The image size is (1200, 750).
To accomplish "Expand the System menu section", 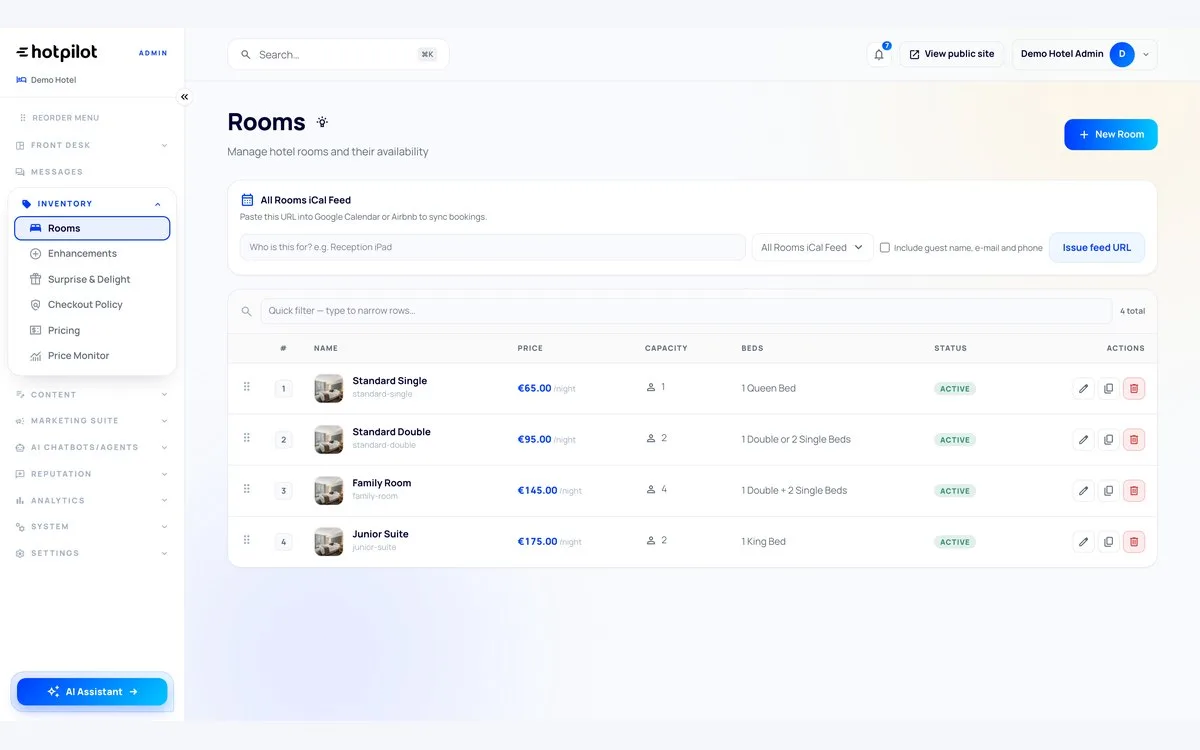I will pyautogui.click(x=92, y=526).
